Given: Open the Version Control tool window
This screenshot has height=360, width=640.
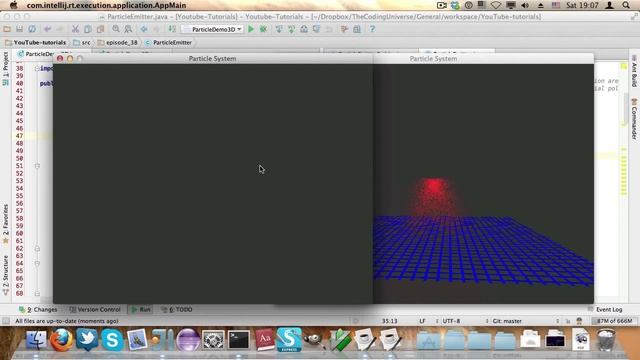Looking at the screenshot, I should [x=95, y=309].
